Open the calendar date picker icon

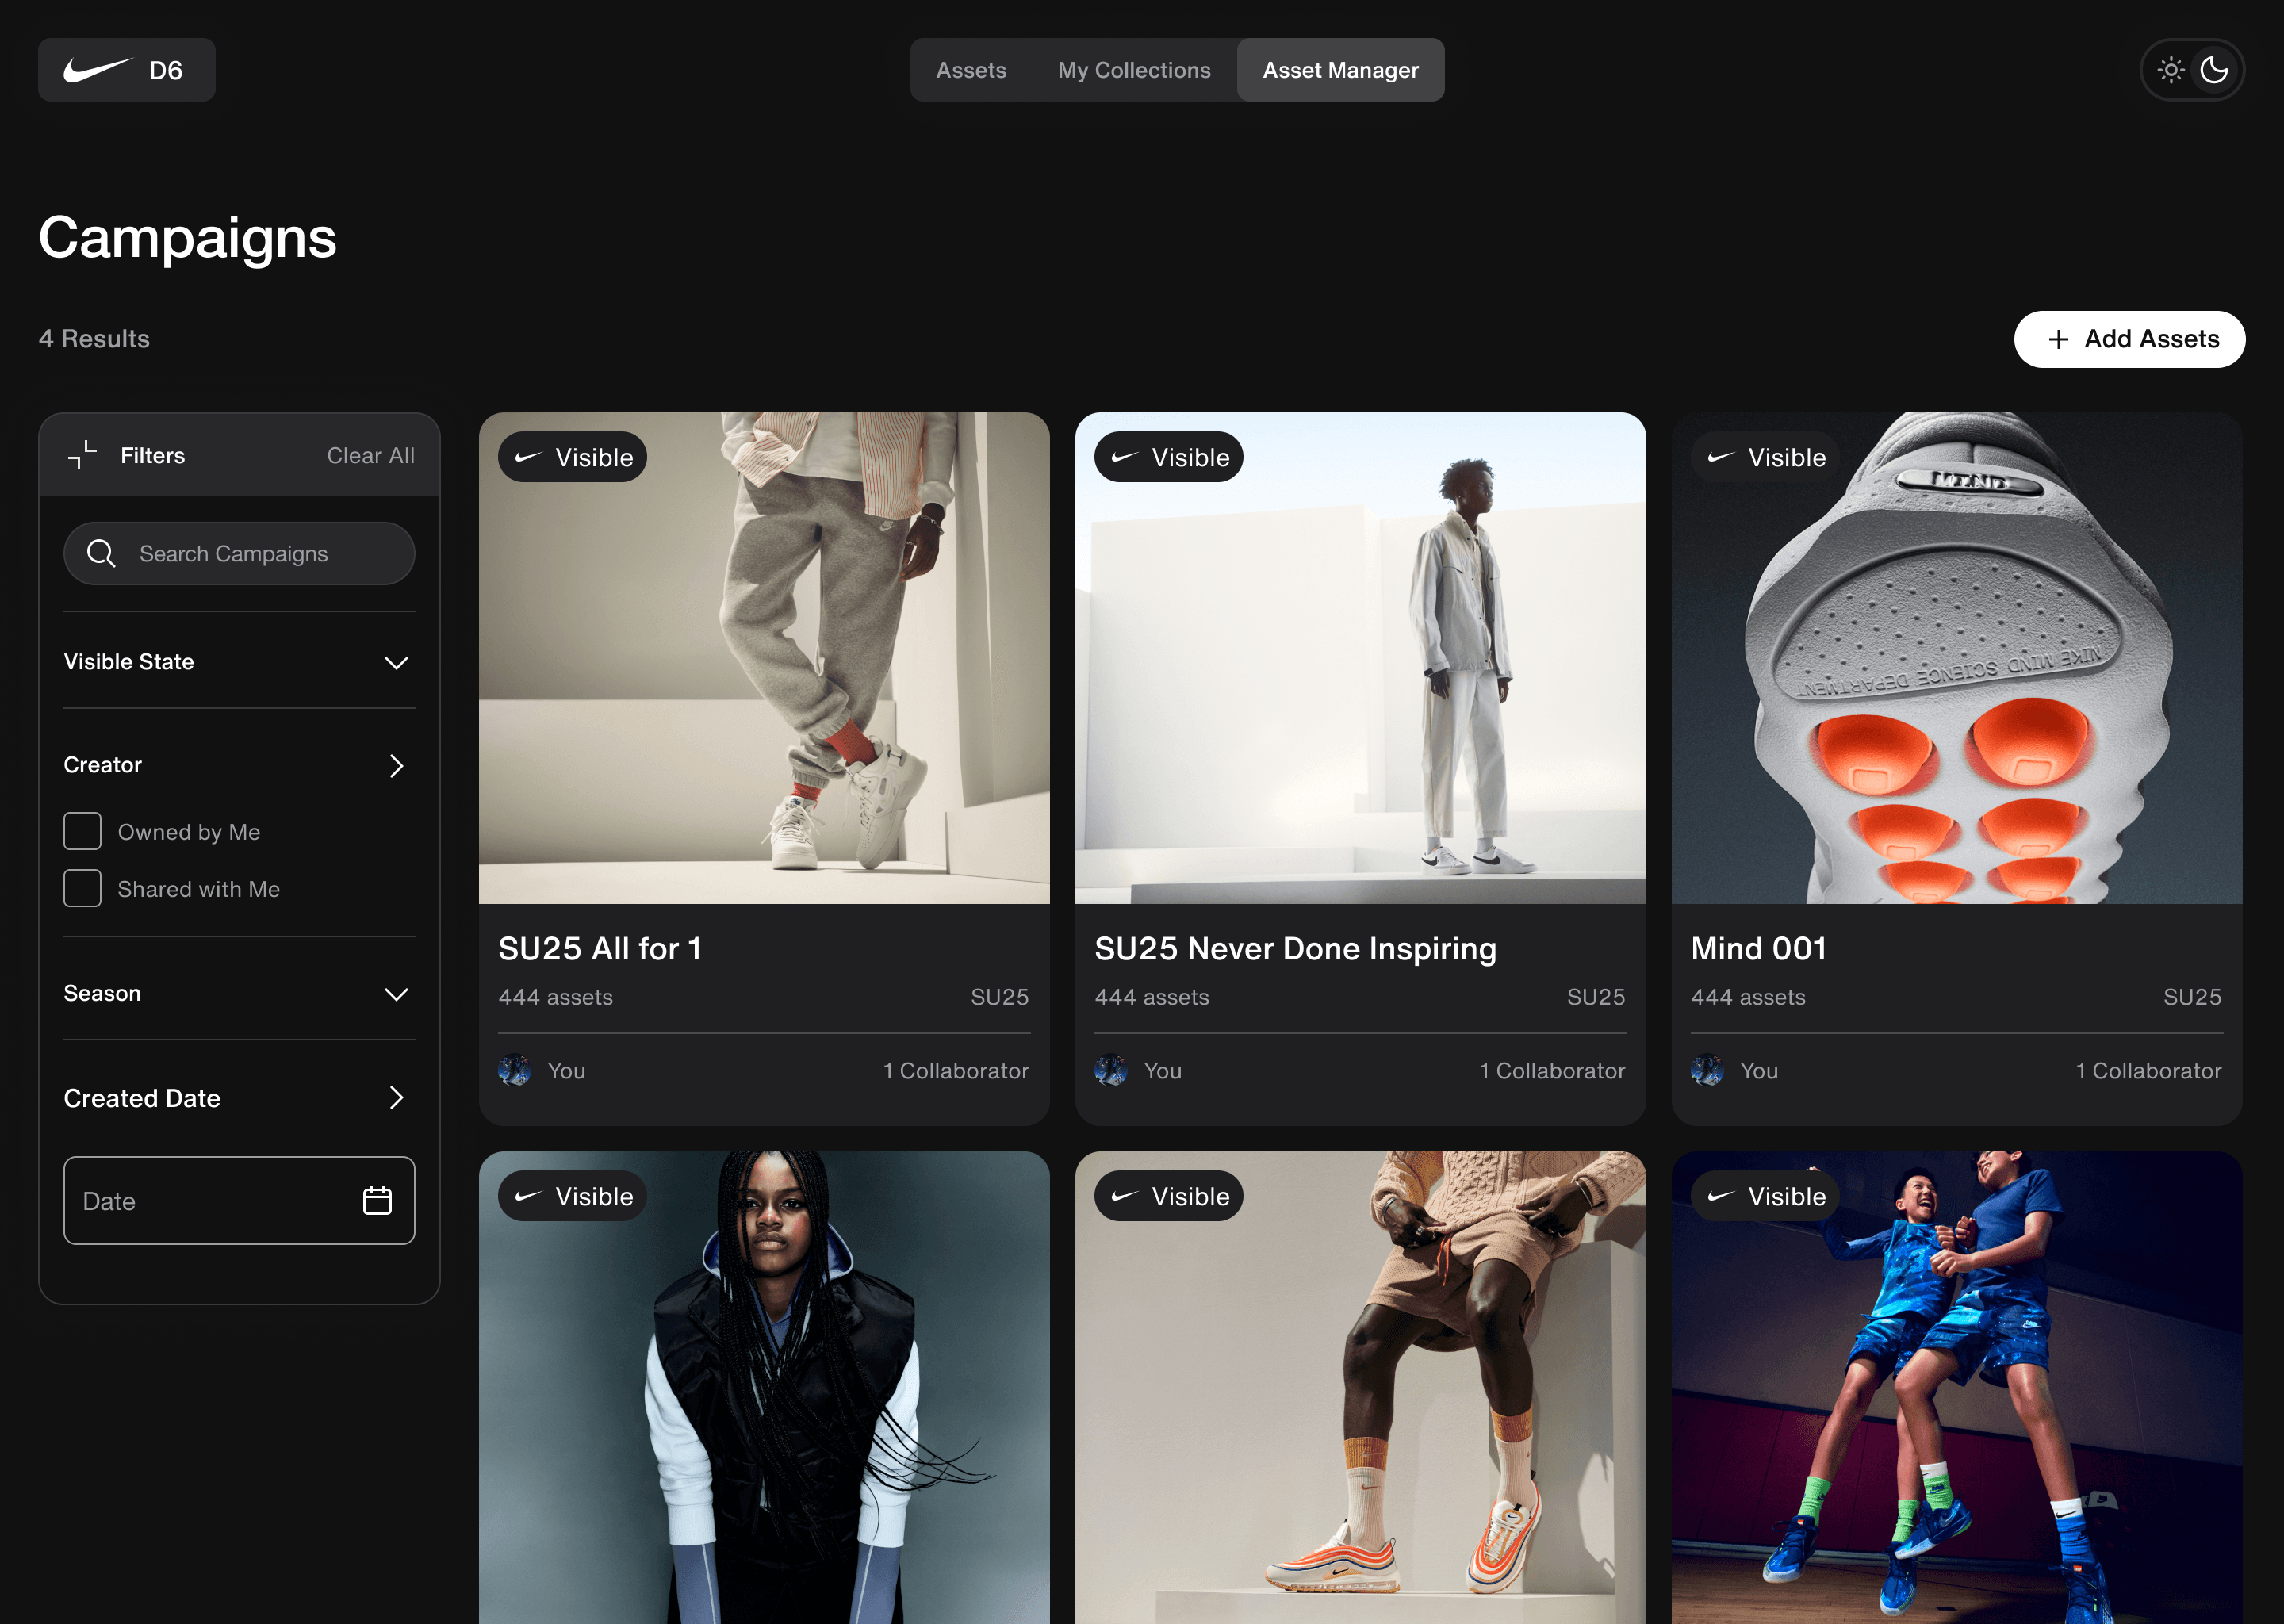(x=377, y=1200)
